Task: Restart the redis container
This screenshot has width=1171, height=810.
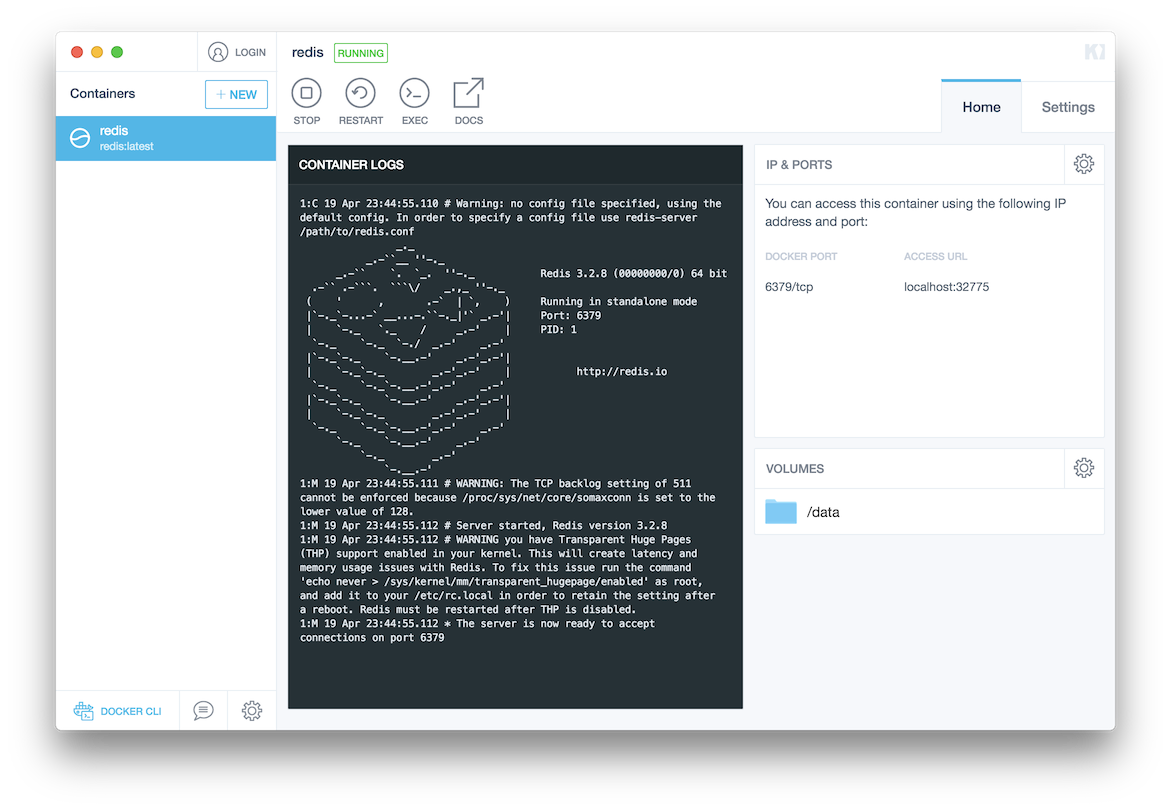Action: 360,100
